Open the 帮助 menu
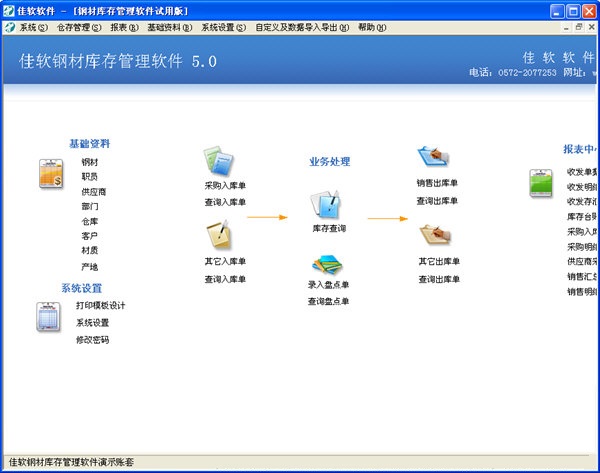 pyautogui.click(x=372, y=28)
